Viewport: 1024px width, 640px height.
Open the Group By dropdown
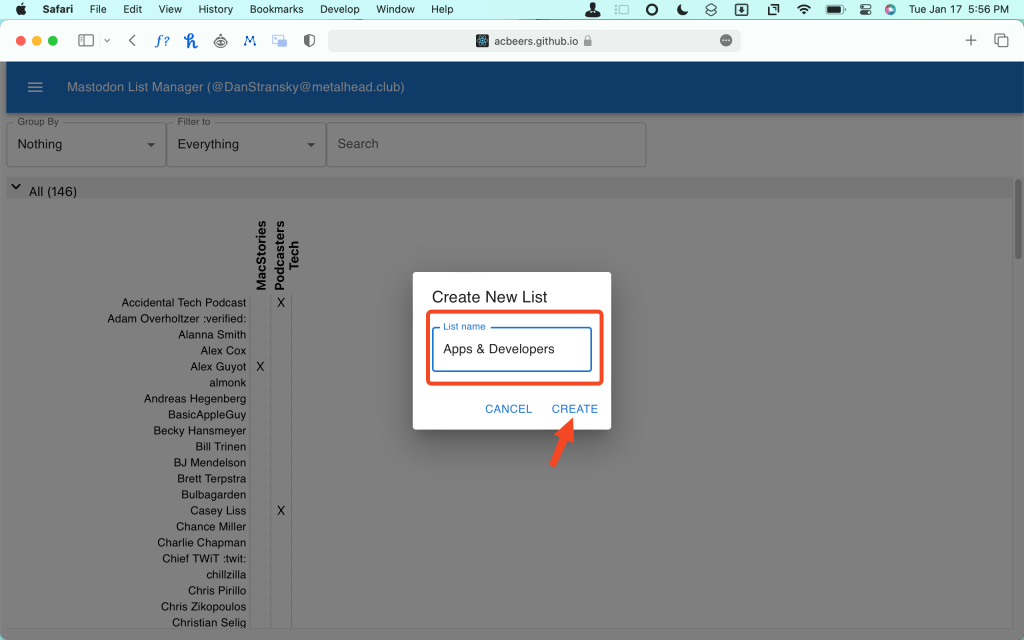85,144
